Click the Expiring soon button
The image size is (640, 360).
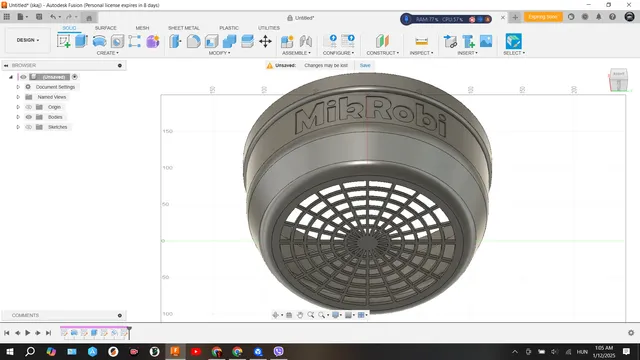pyautogui.click(x=543, y=17)
